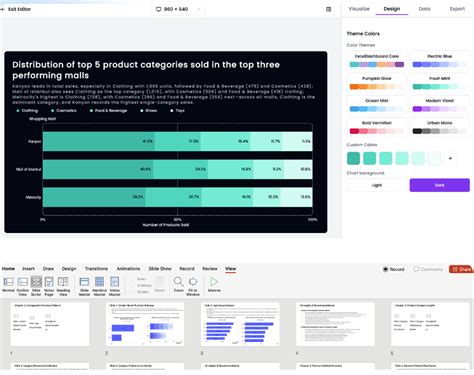Switch to the Export tab
474x375 pixels.
click(x=457, y=9)
